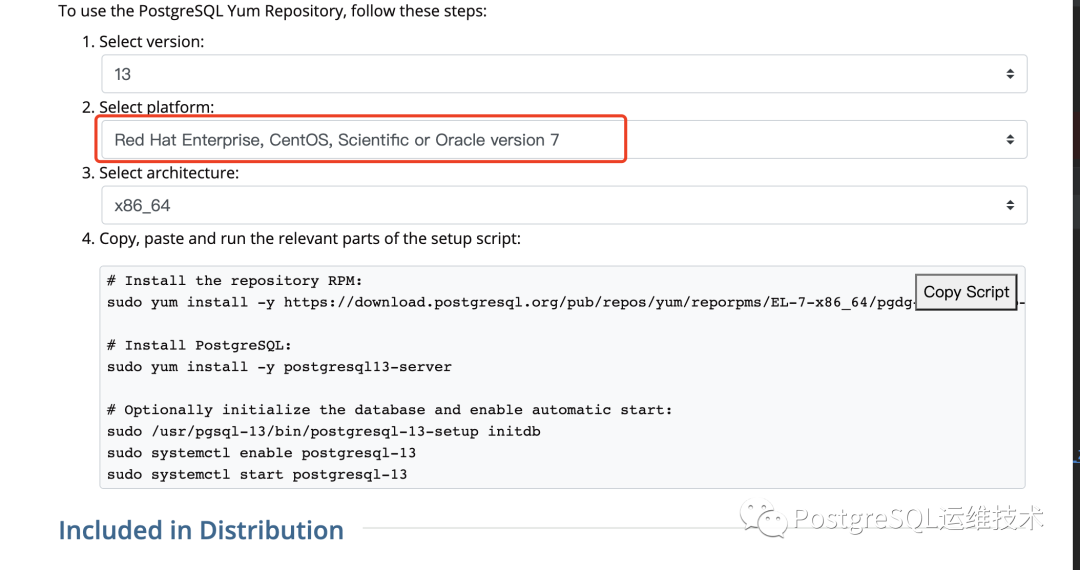Click the WeChat logo in the watermark

[762, 518]
